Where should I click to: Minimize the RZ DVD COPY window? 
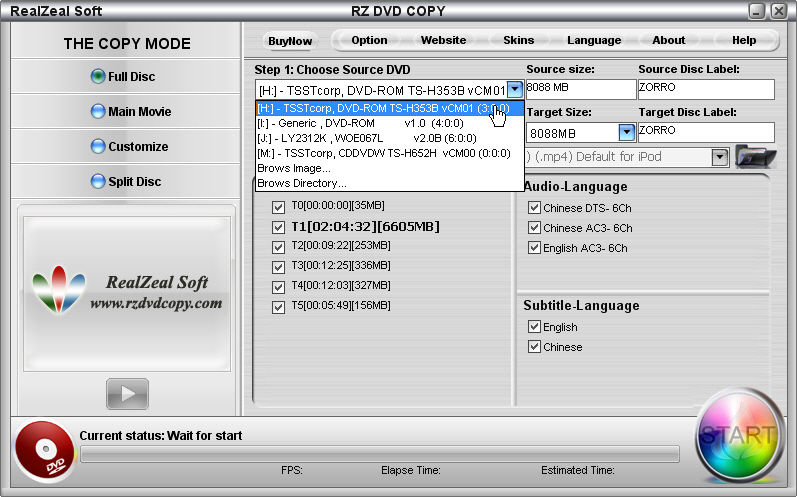pyautogui.click(x=756, y=11)
